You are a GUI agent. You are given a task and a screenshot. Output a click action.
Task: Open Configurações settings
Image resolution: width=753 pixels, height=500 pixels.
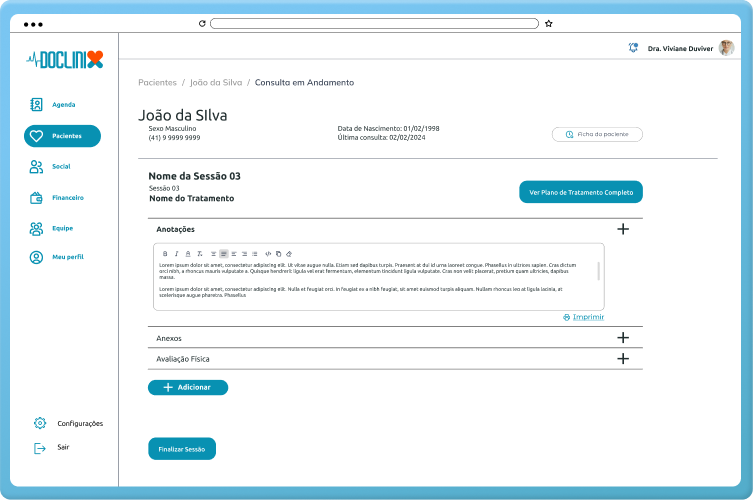[x=78, y=423]
